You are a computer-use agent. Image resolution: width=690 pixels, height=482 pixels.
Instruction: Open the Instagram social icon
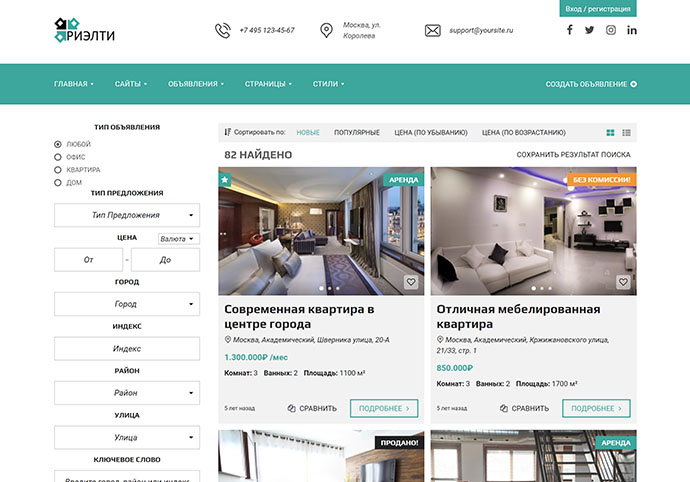(x=611, y=30)
